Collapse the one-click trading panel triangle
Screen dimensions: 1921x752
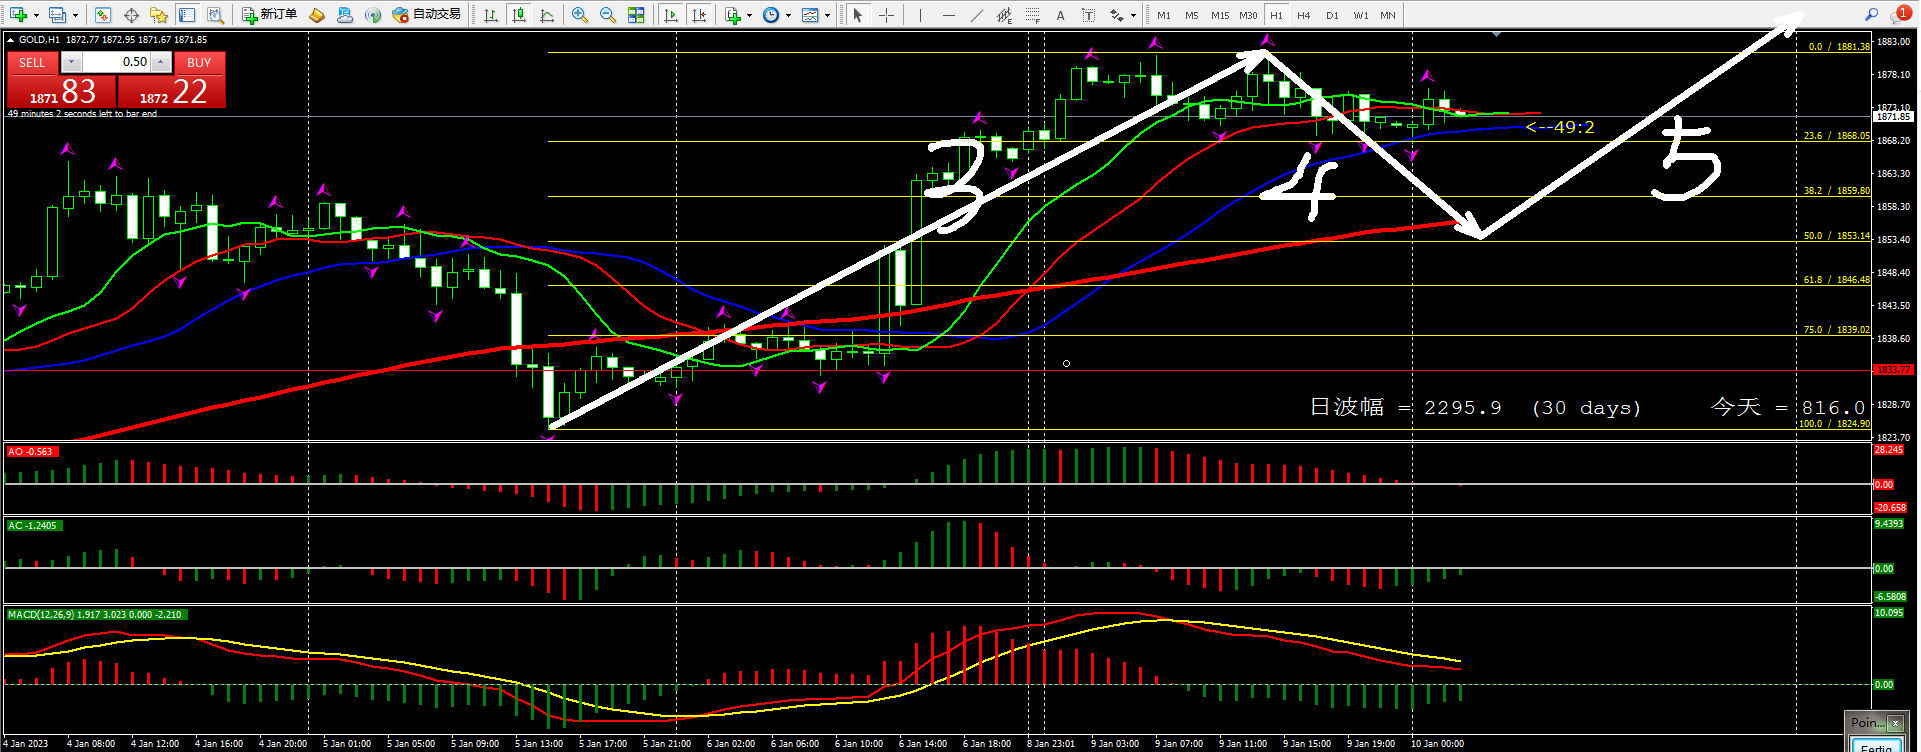[10, 40]
